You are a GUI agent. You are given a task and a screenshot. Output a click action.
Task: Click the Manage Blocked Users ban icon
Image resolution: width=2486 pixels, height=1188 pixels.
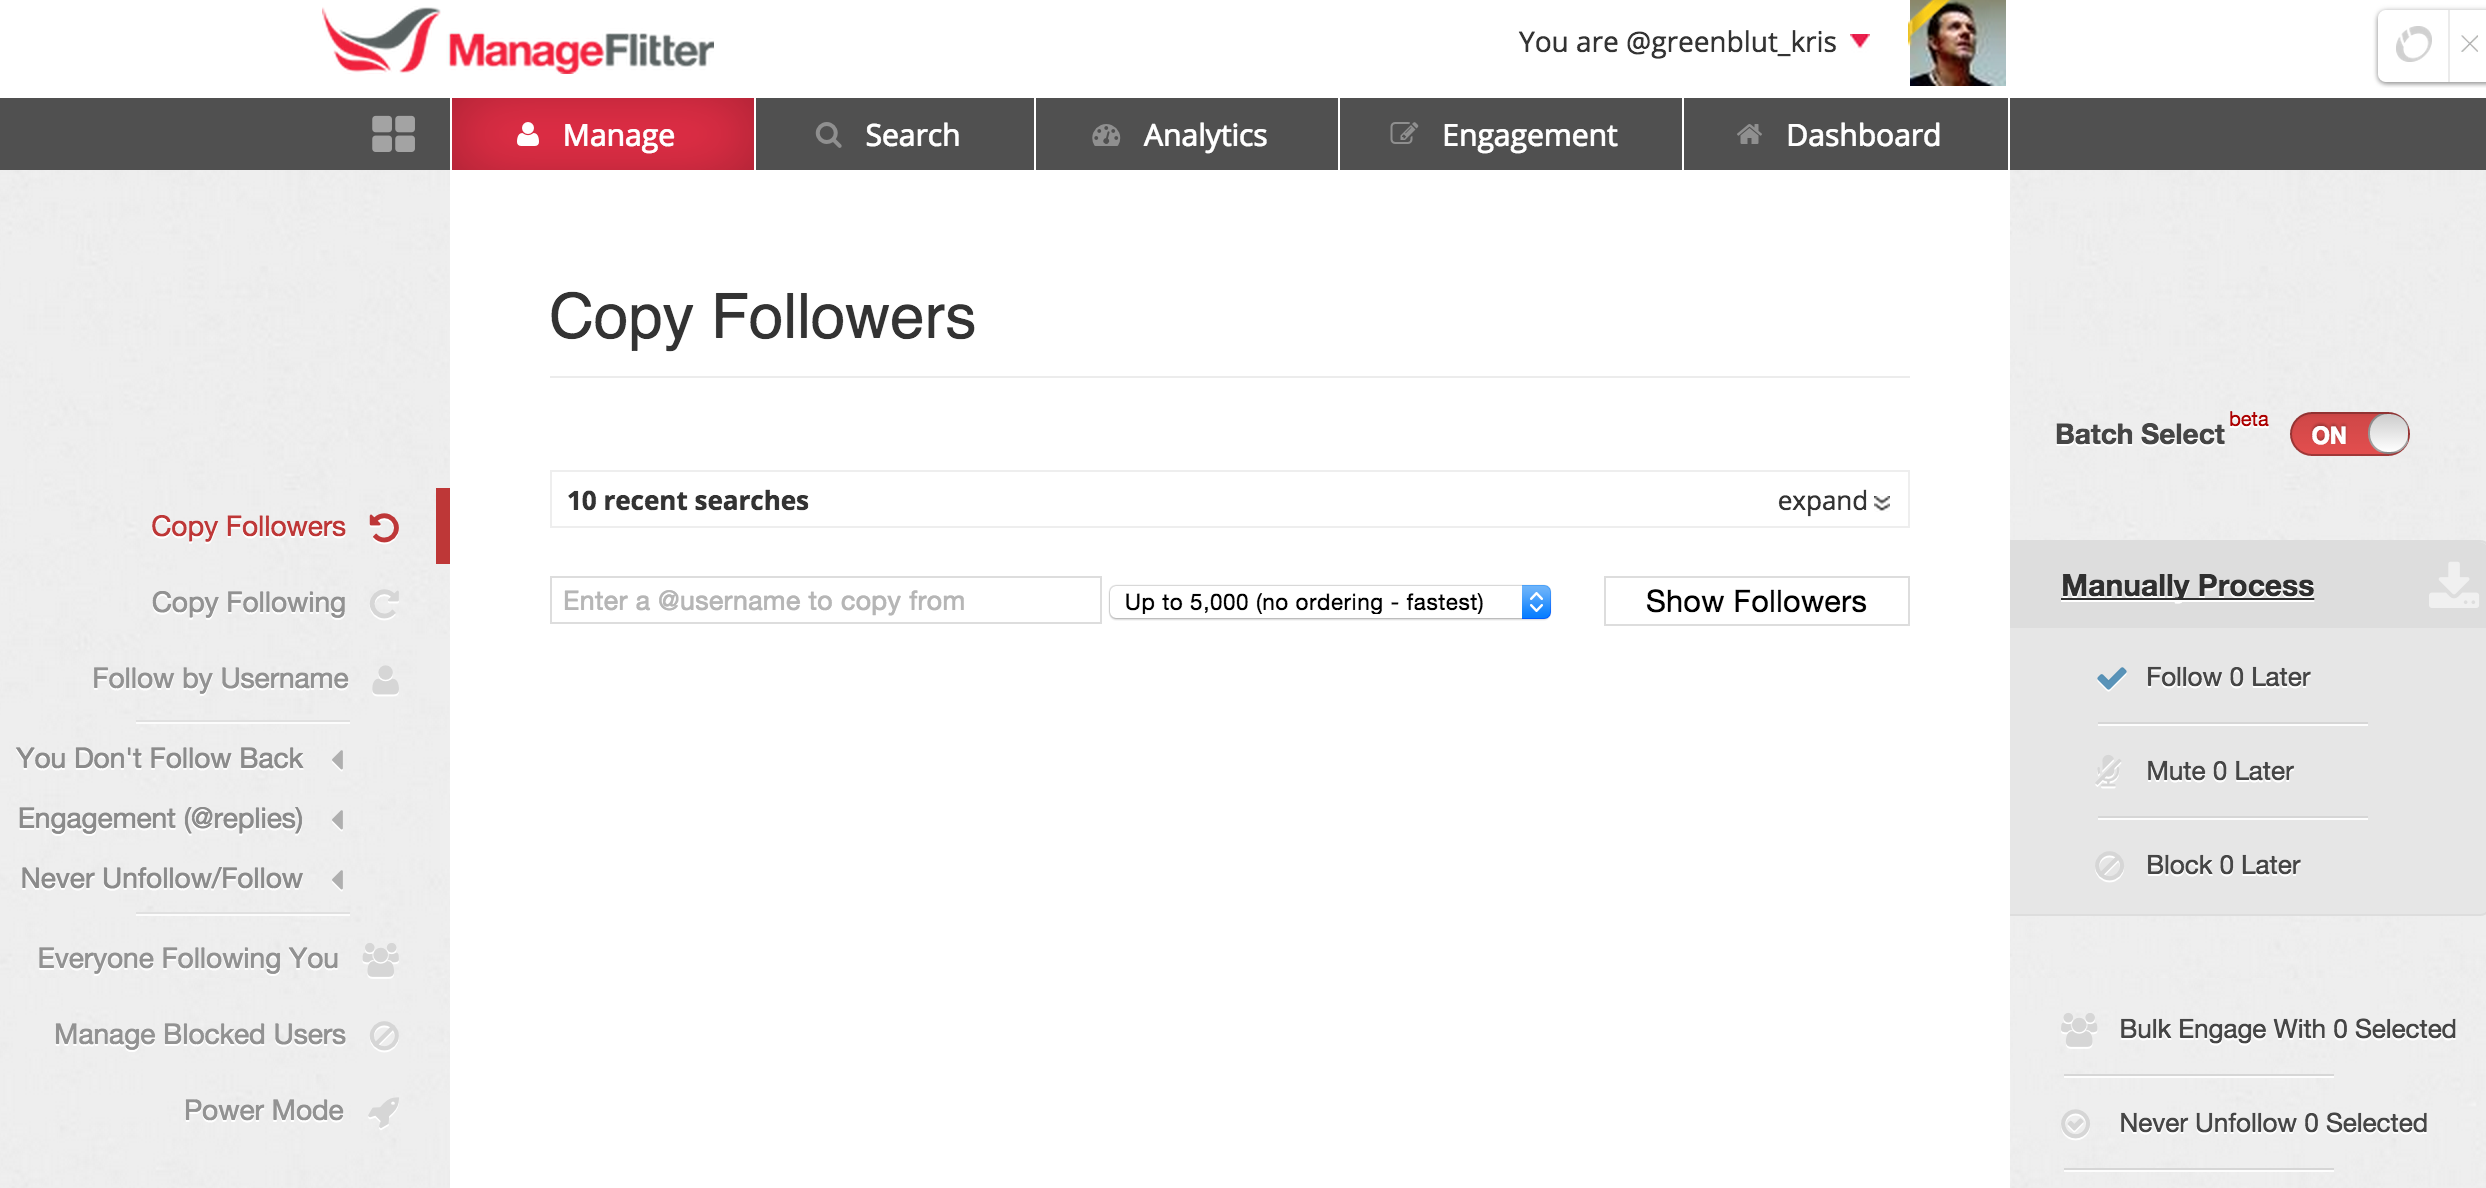click(384, 1035)
